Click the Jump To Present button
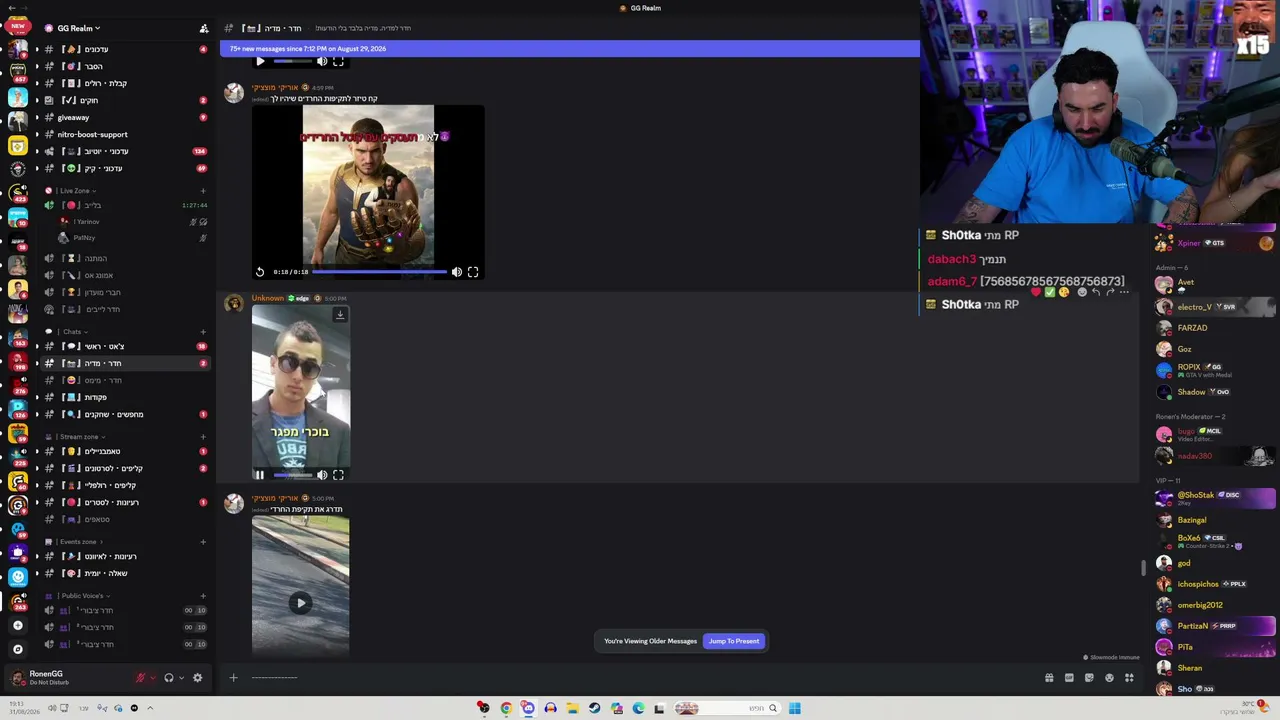The image size is (1280, 720). click(x=734, y=641)
